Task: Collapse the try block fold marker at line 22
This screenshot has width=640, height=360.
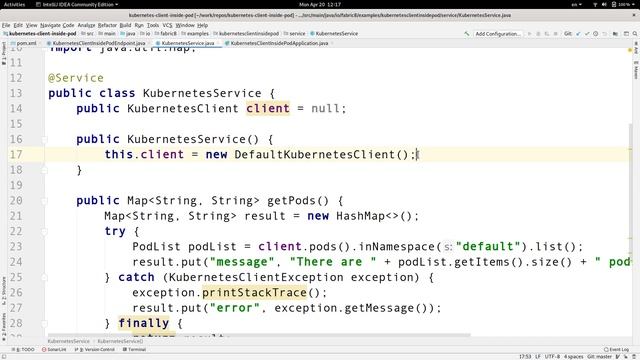Action: coord(44,231)
